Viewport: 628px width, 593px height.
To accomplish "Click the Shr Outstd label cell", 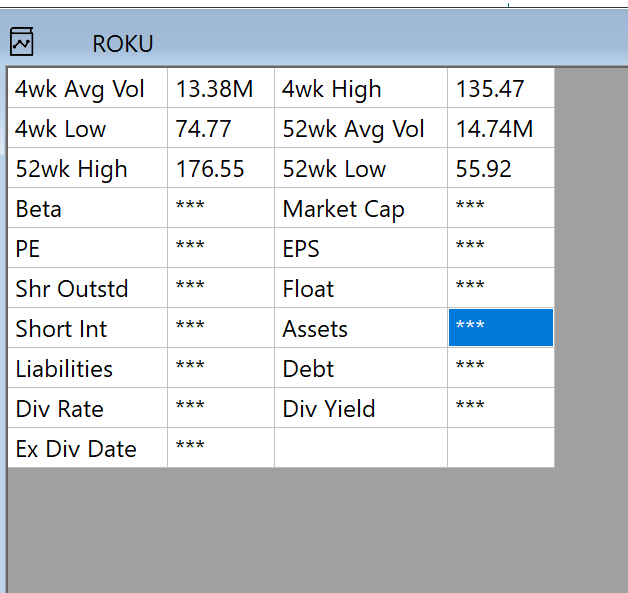I will pos(87,289).
